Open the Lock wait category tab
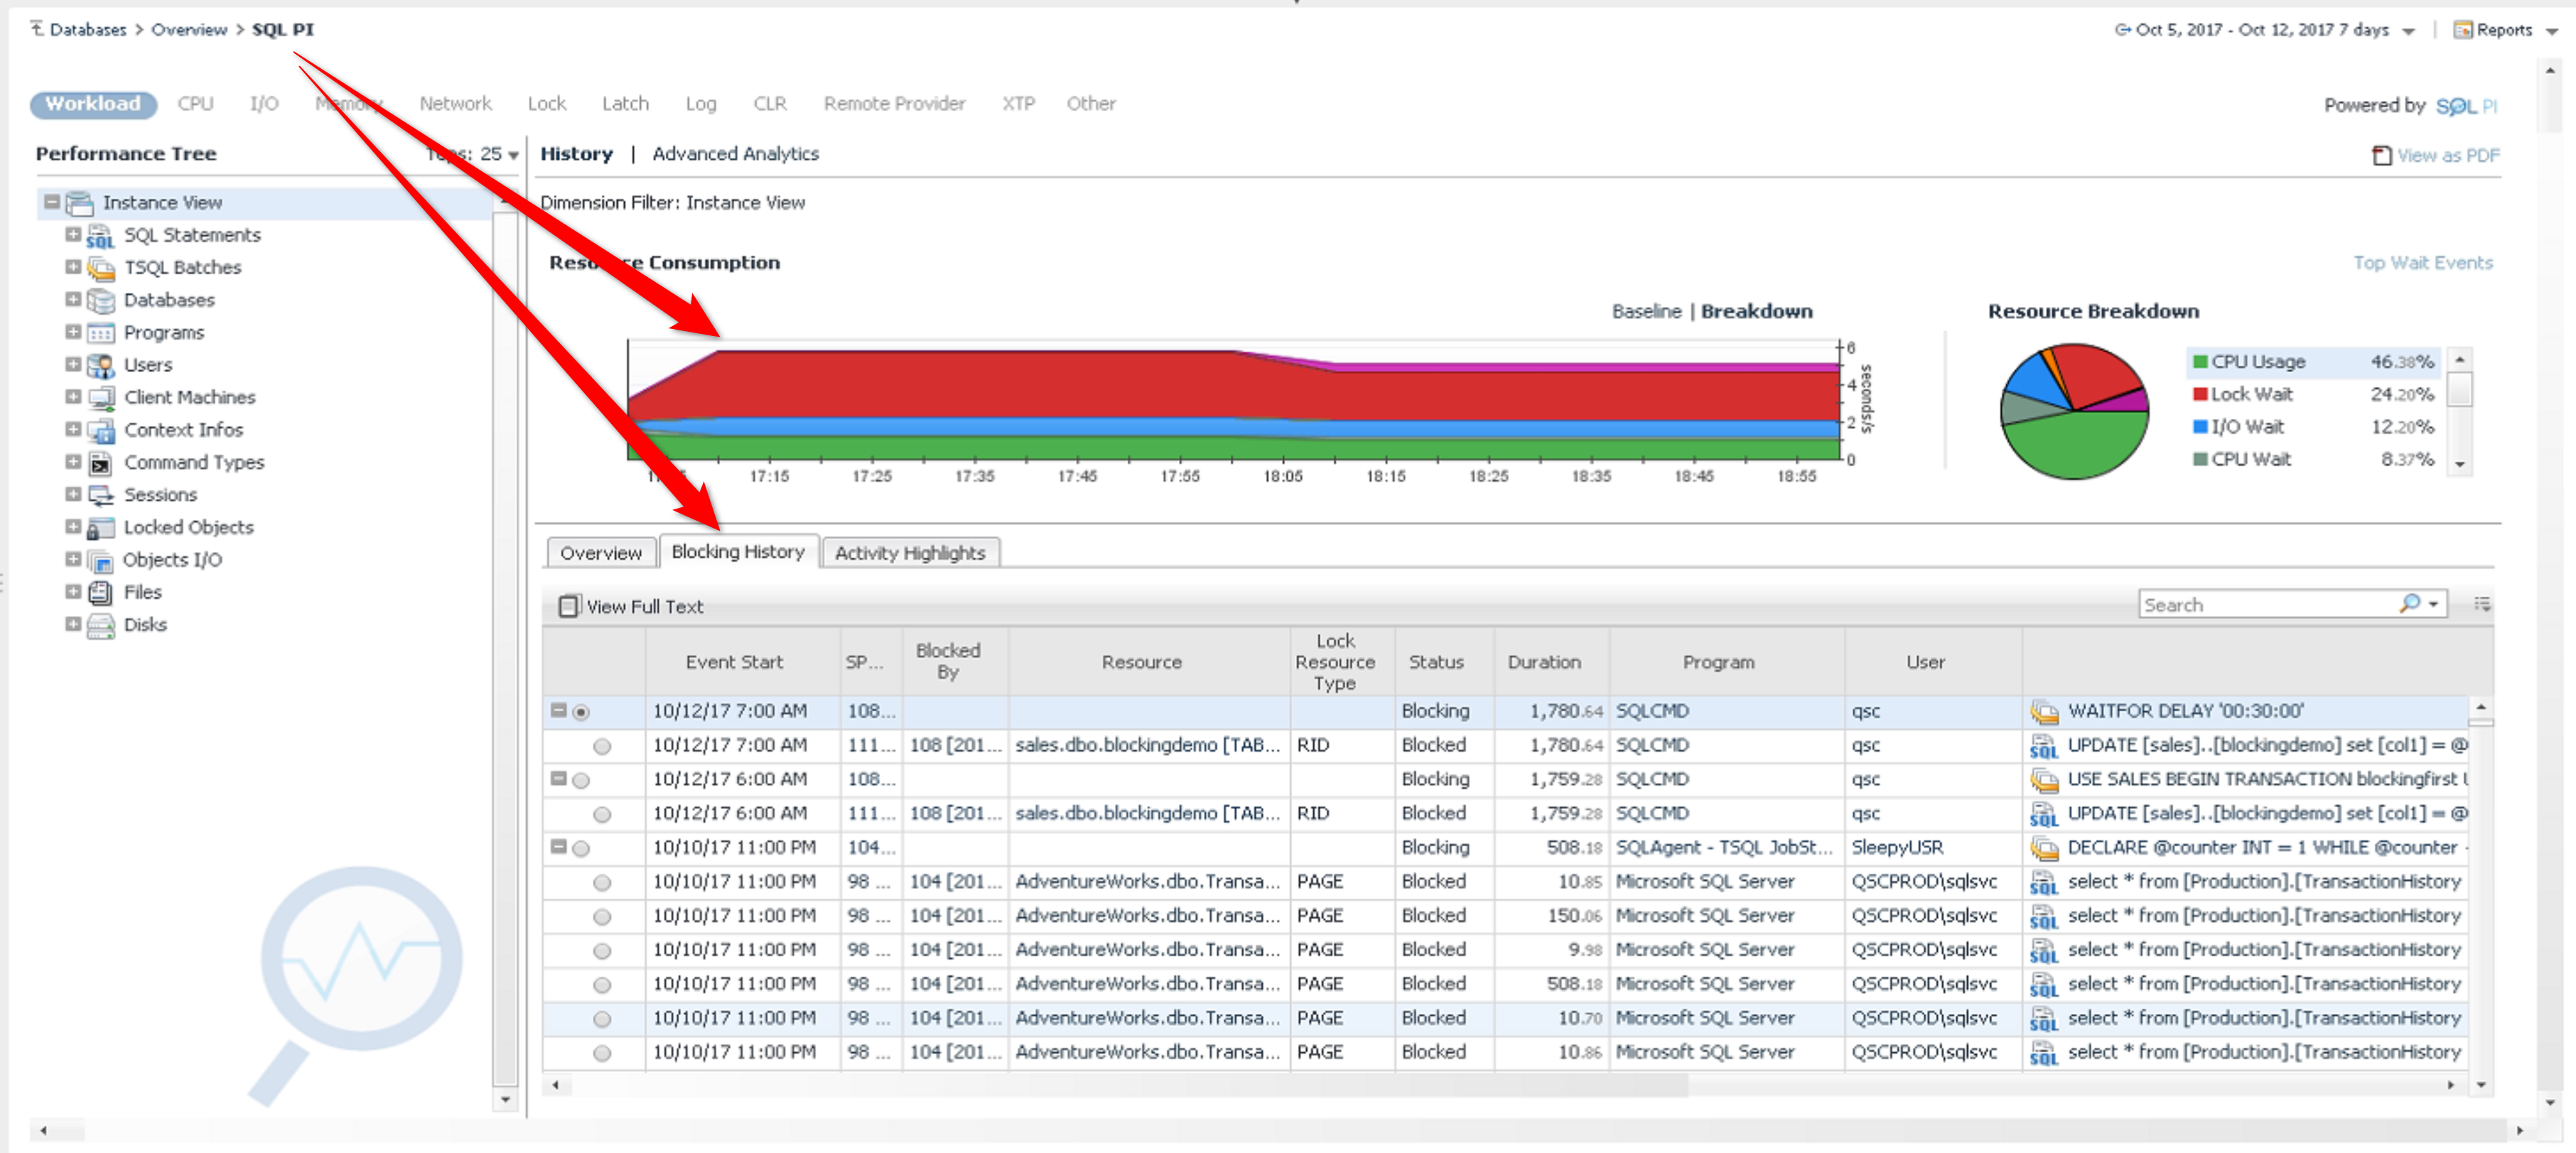2576x1153 pixels. pos(546,103)
